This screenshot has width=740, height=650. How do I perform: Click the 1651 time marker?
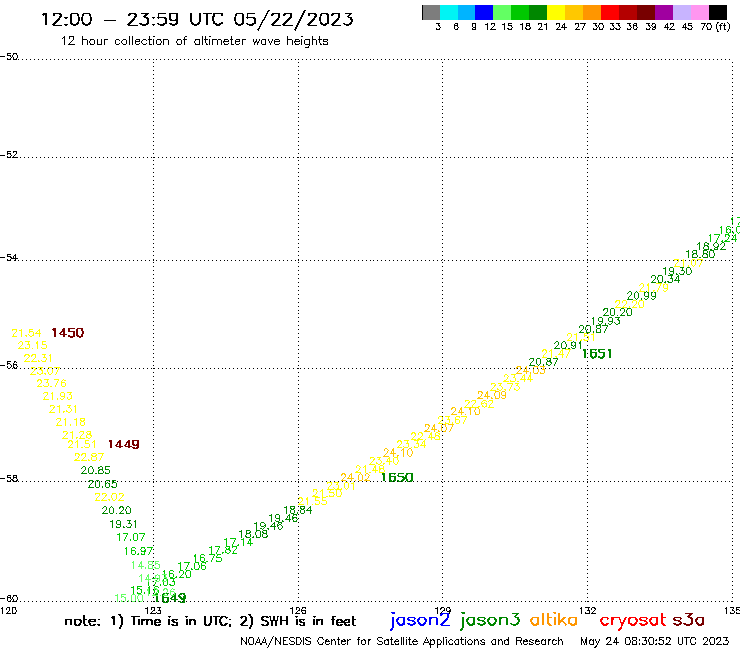tap(597, 354)
